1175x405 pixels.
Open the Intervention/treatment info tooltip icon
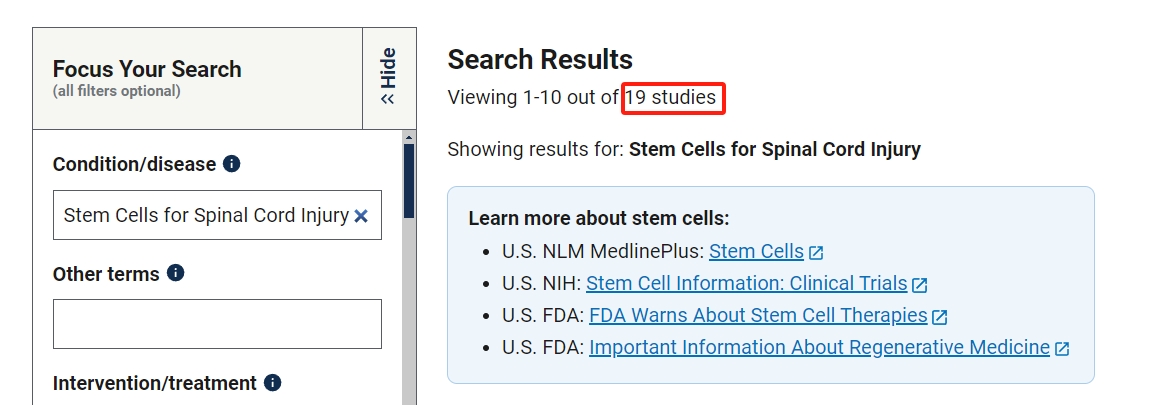pyautogui.click(x=273, y=383)
